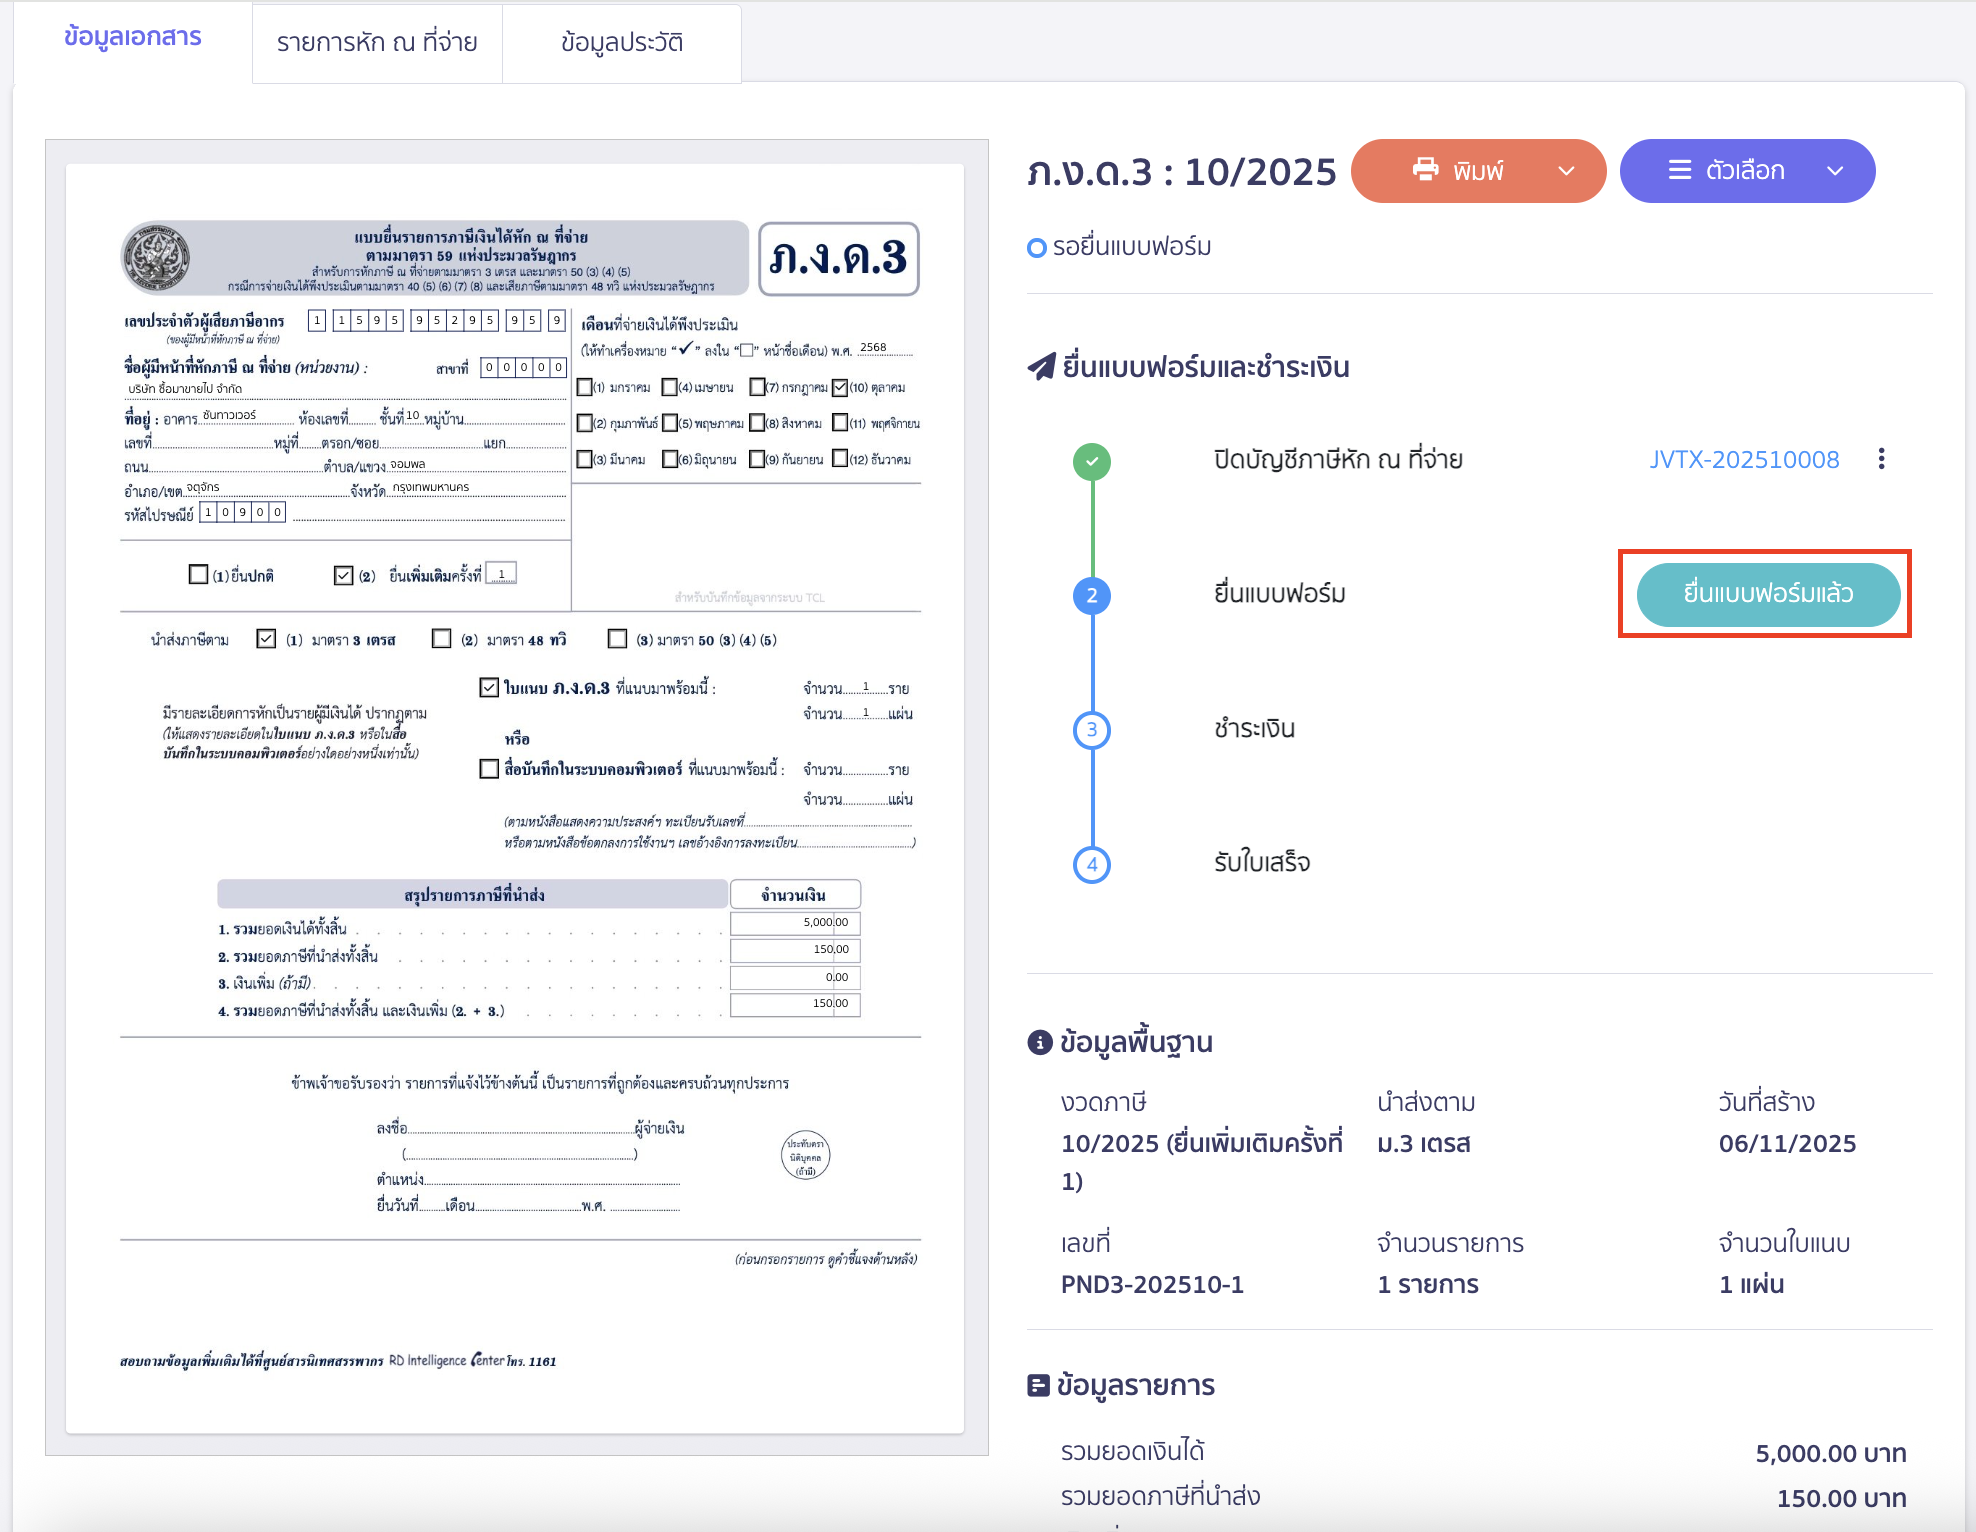Click the JVTX-202510008 link
Screen dimensions: 1976x1532
pyautogui.click(x=1744, y=459)
